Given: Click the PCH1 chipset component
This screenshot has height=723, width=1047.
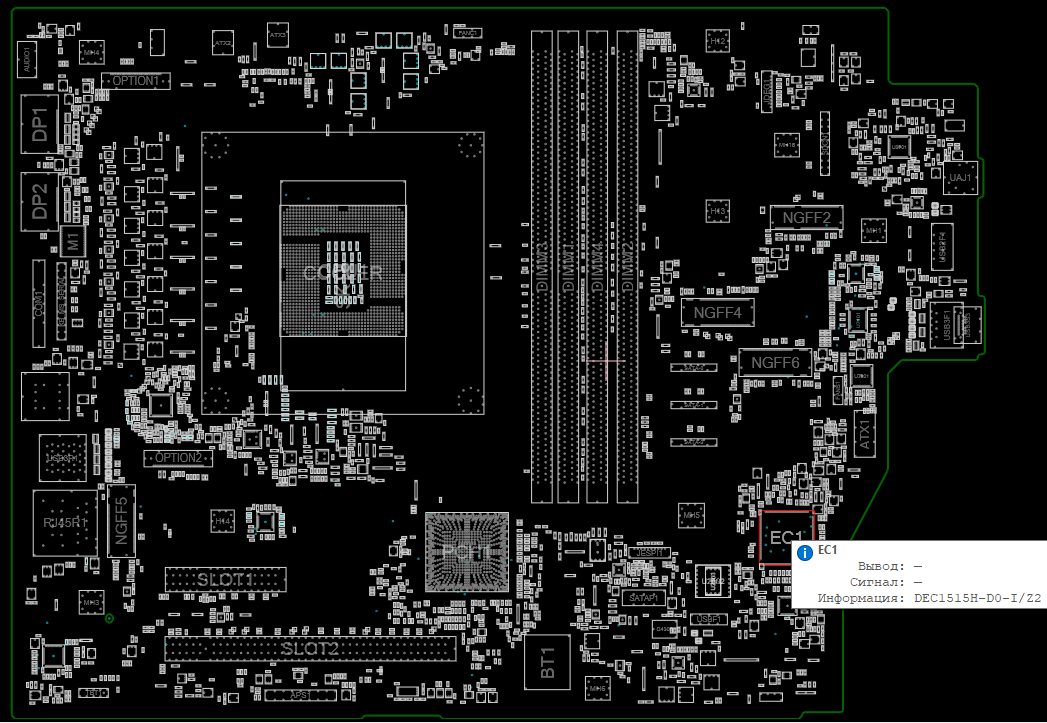Looking at the screenshot, I should 466,552.
